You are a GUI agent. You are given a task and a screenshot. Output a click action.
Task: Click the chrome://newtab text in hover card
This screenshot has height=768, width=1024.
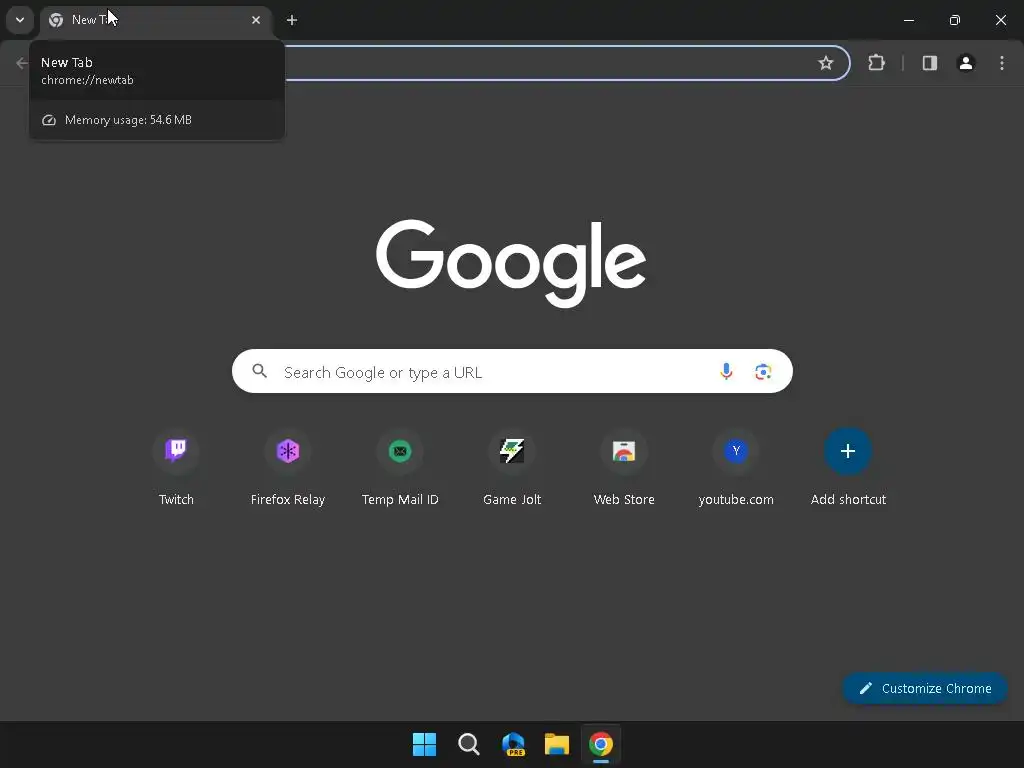coord(87,80)
